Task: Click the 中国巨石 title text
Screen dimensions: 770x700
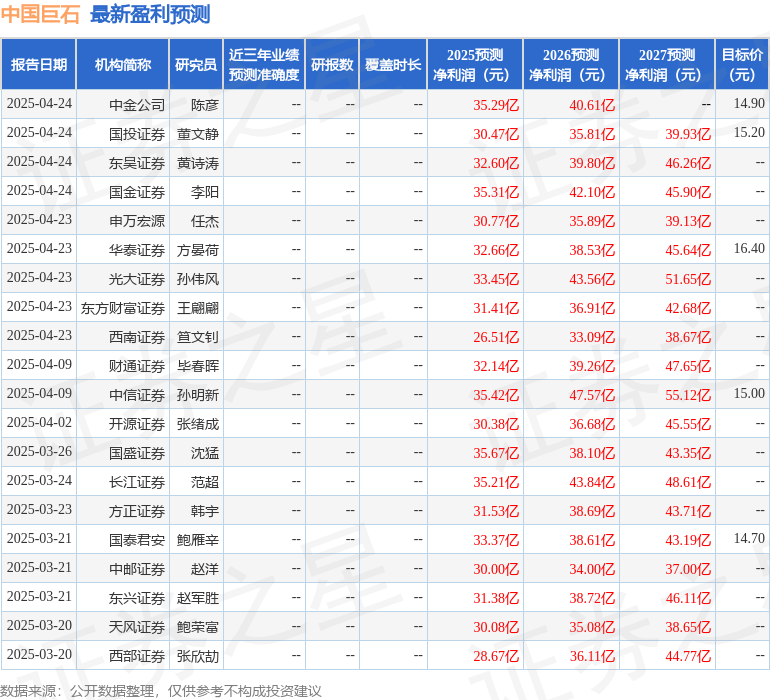Action: [x=40, y=14]
